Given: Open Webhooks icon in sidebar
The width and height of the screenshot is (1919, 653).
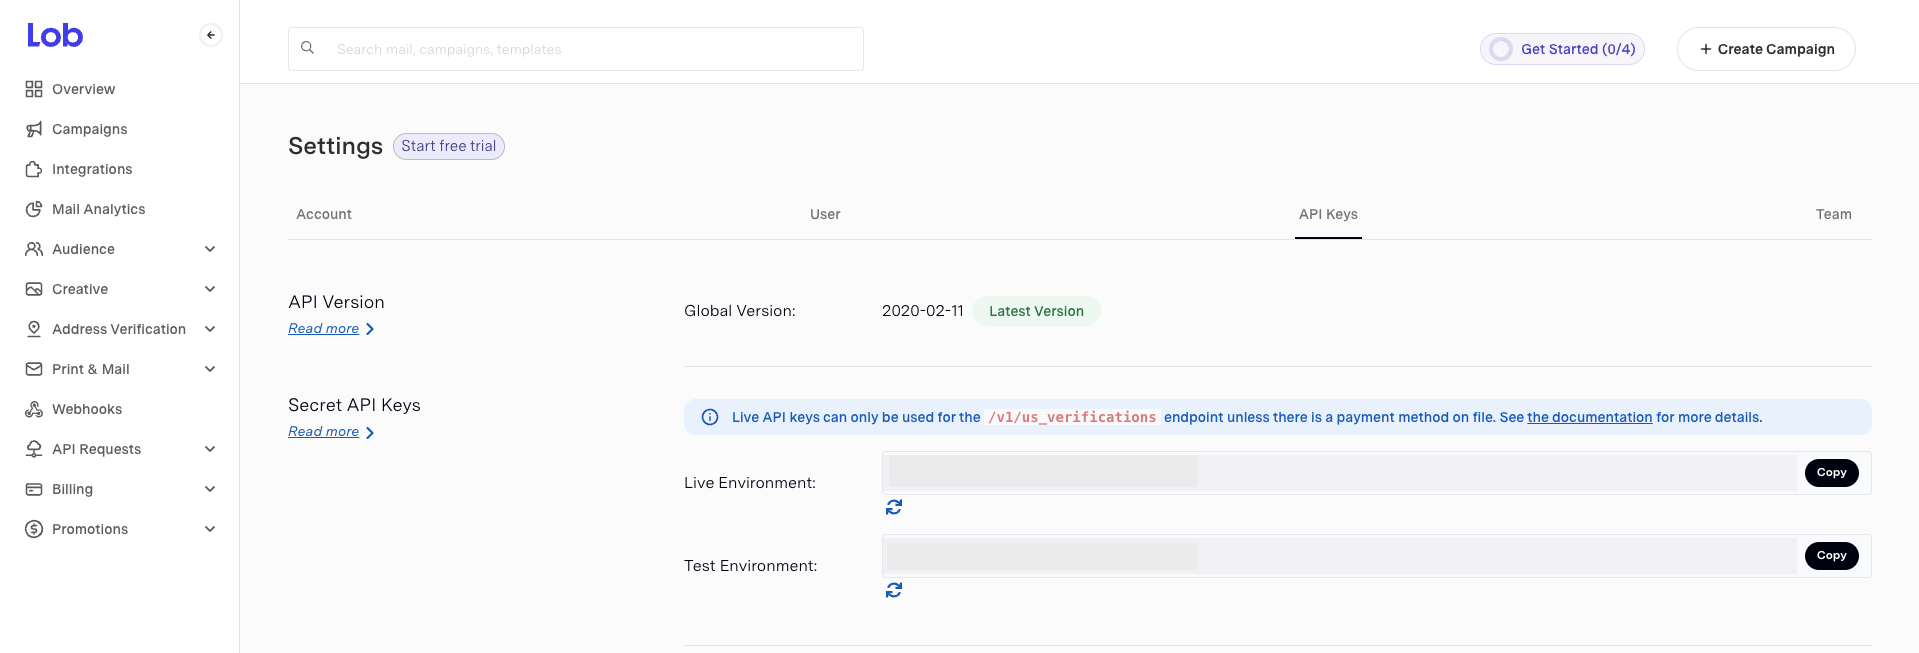Looking at the screenshot, I should pyautogui.click(x=34, y=409).
